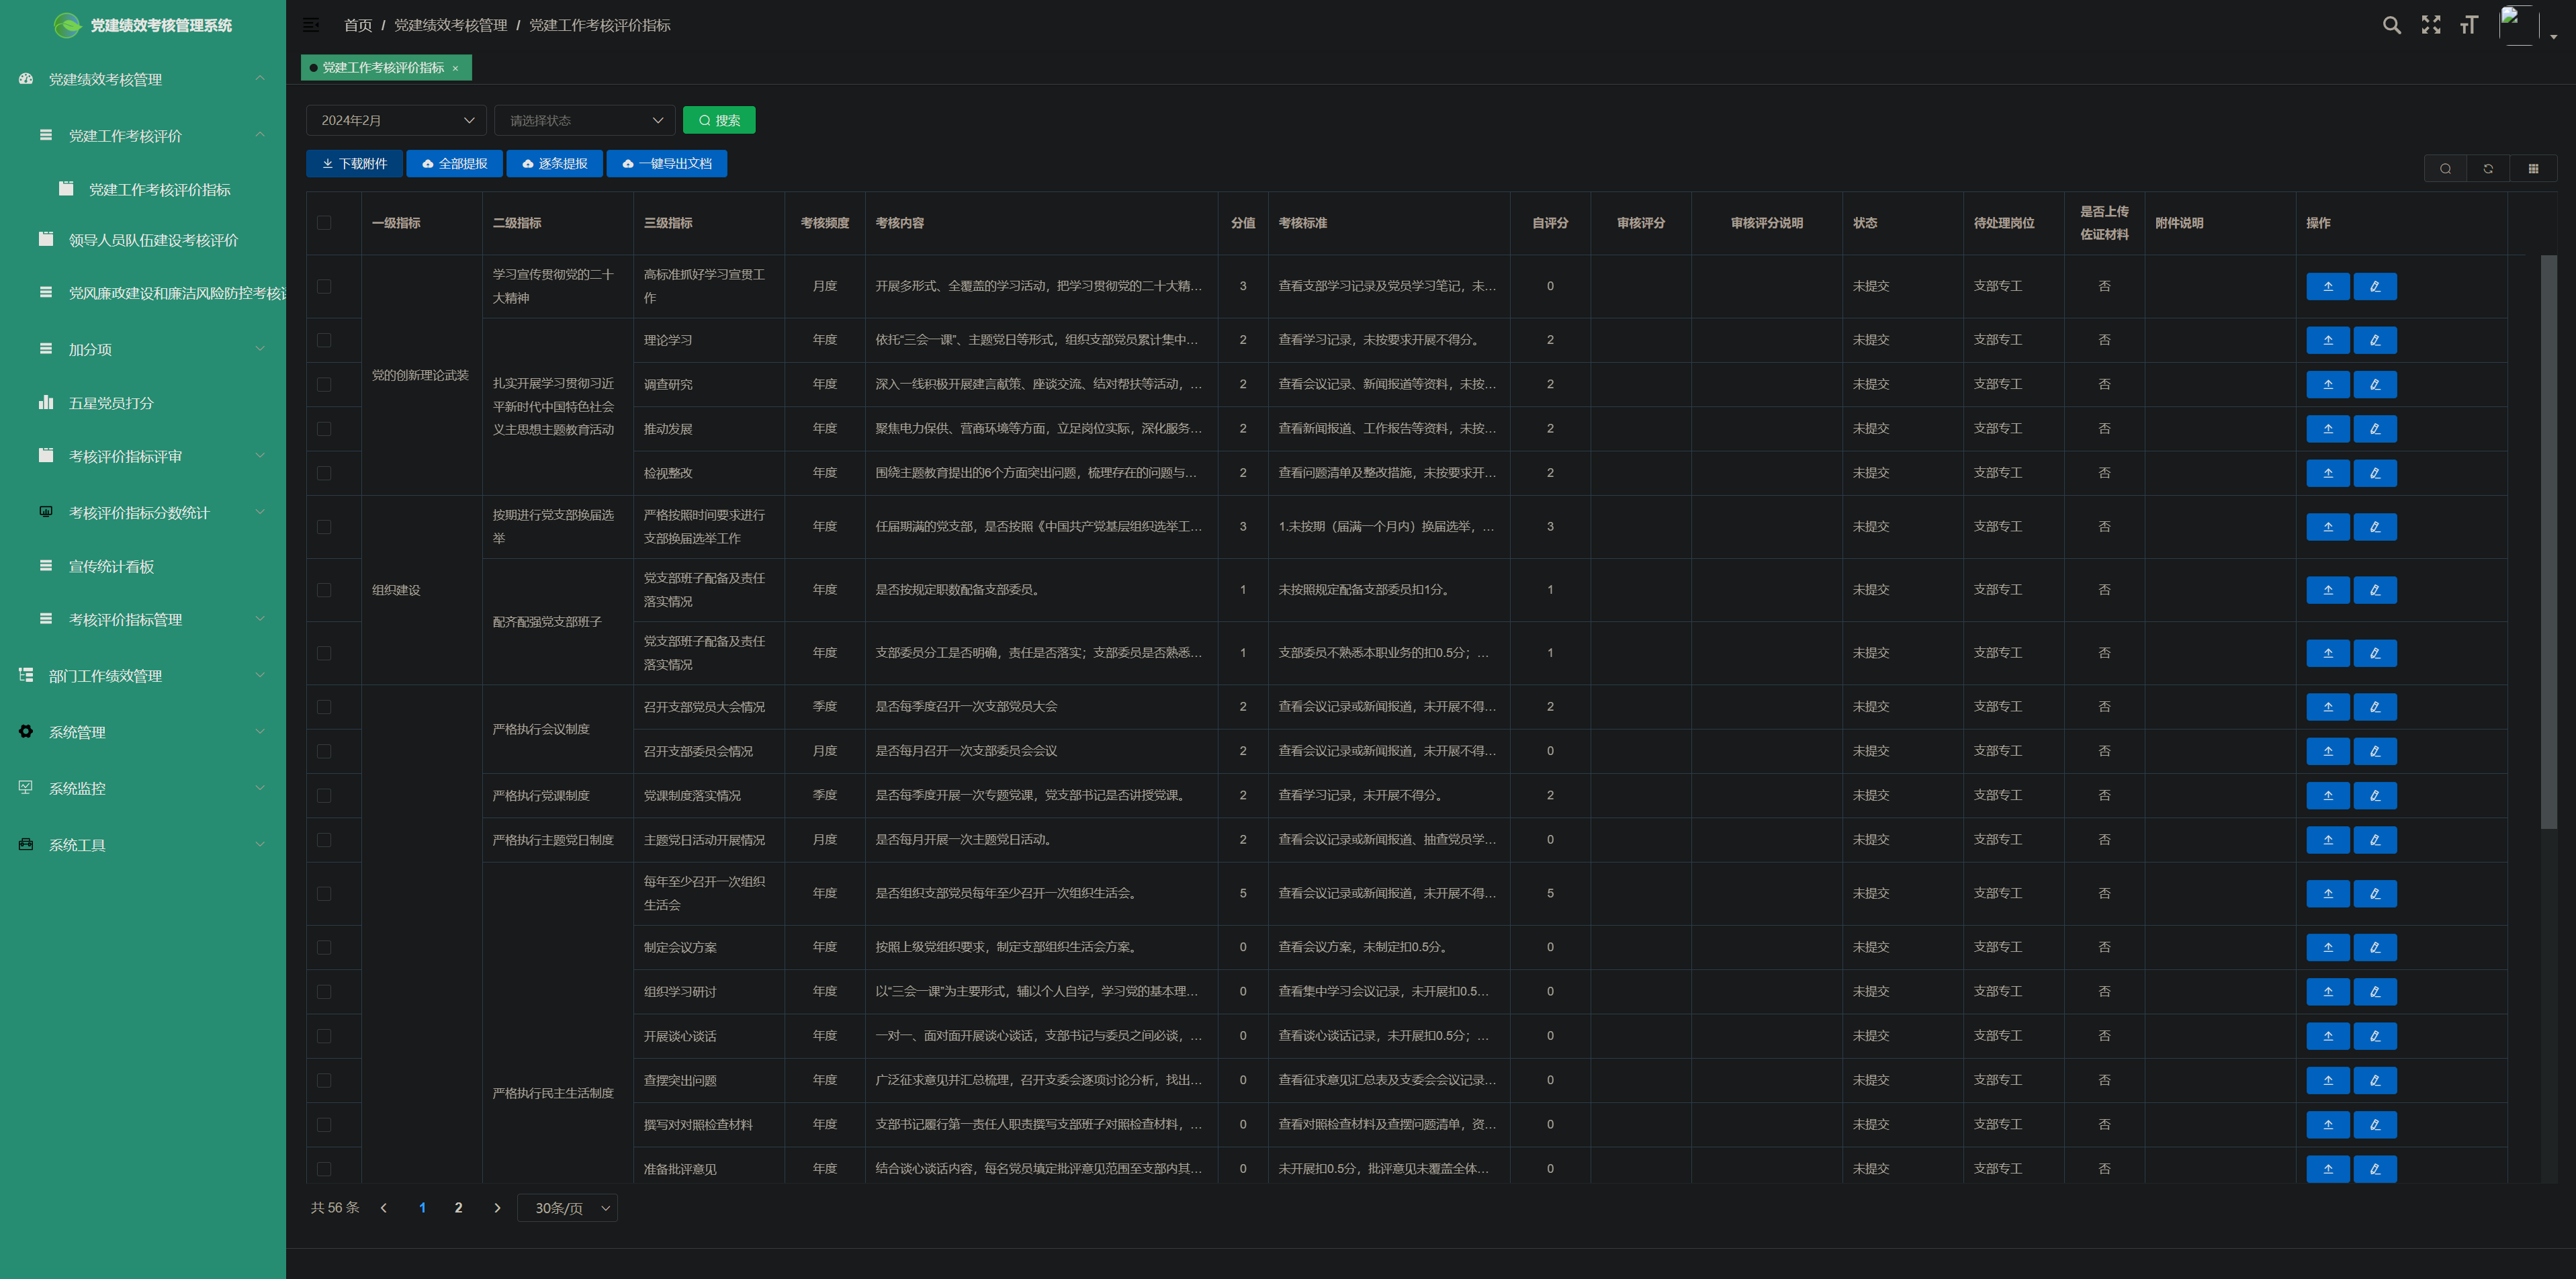2576x1279 pixels.
Task: Expand the 考核评价指标评审 menu
Action: tap(143, 456)
